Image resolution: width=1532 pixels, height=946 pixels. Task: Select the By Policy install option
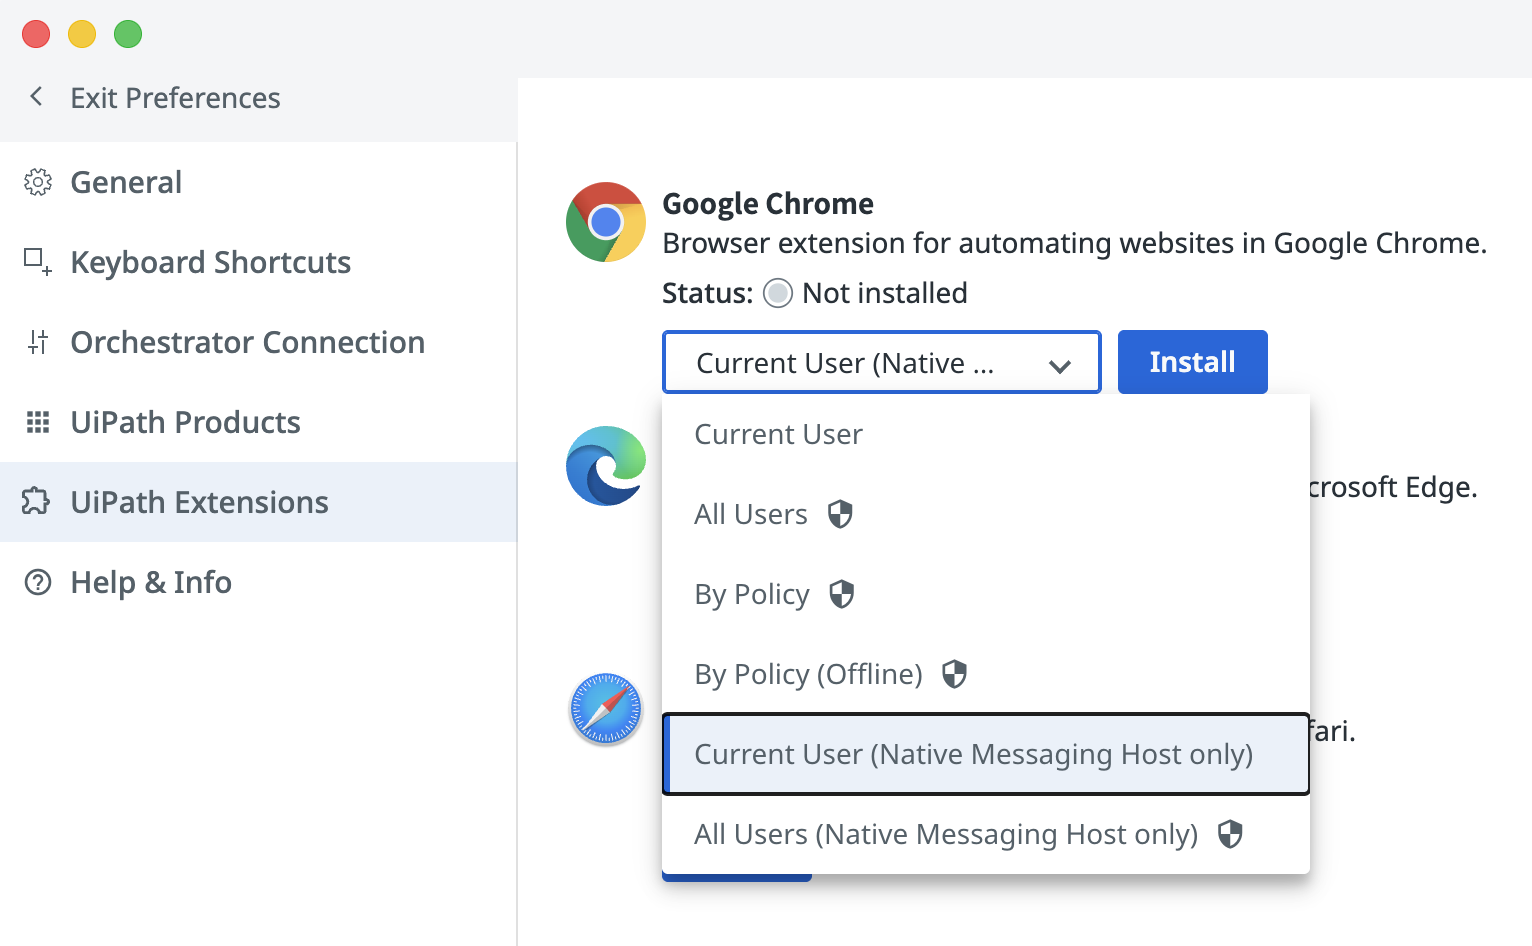pyautogui.click(x=986, y=594)
